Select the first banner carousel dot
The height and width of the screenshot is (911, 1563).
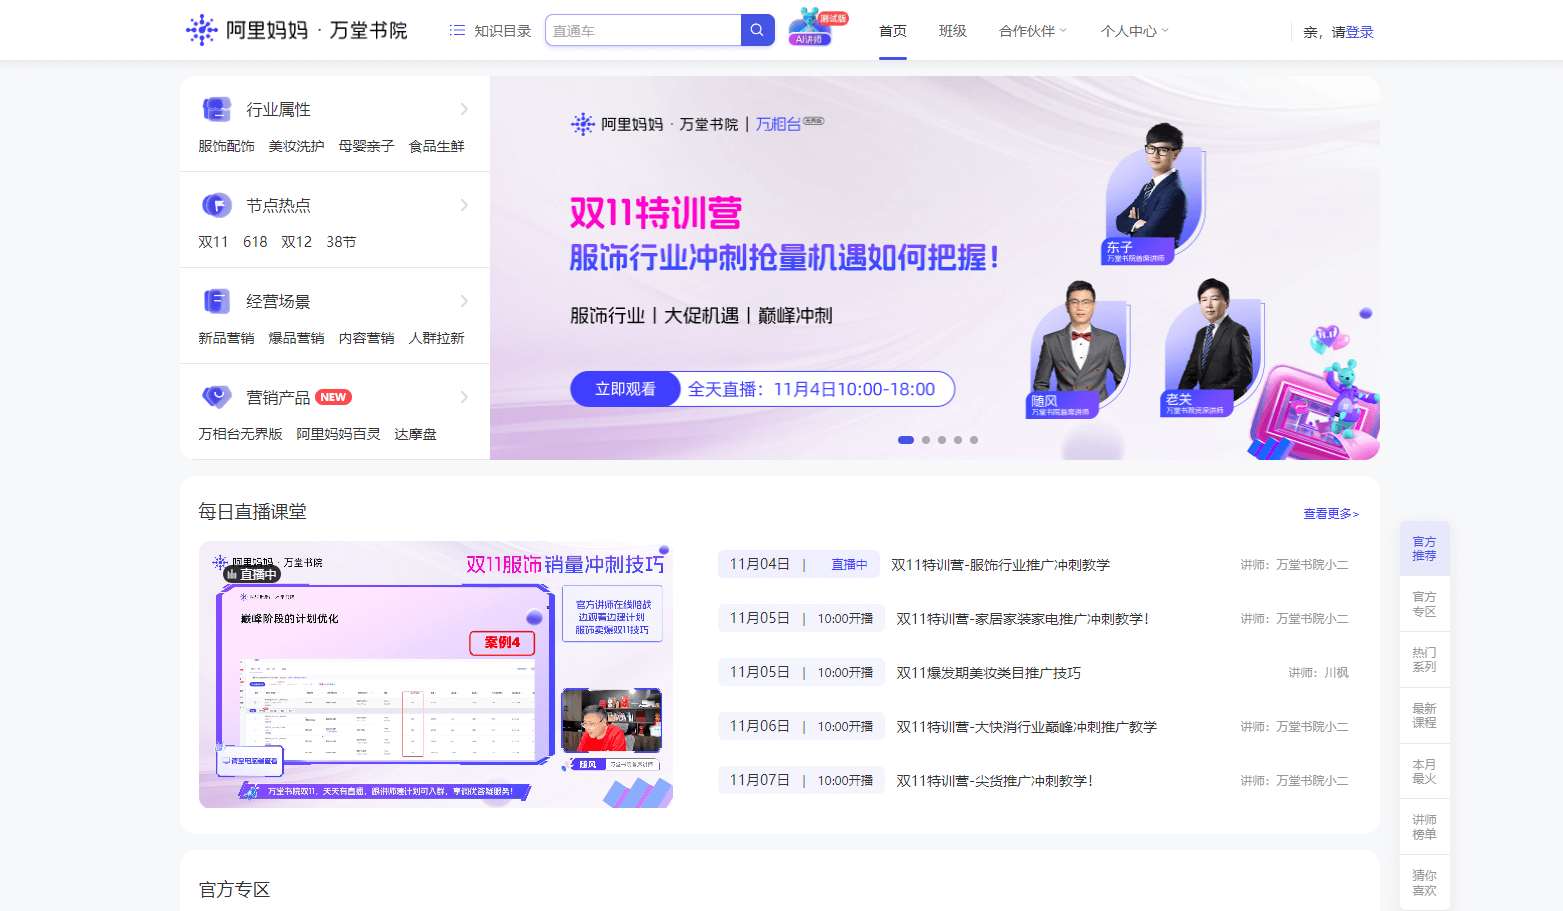point(906,440)
